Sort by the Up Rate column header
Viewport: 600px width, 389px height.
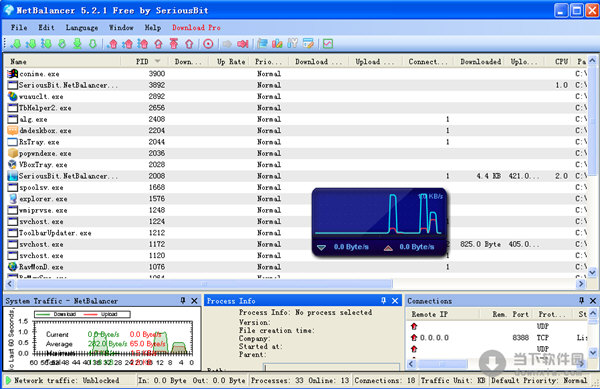point(229,62)
